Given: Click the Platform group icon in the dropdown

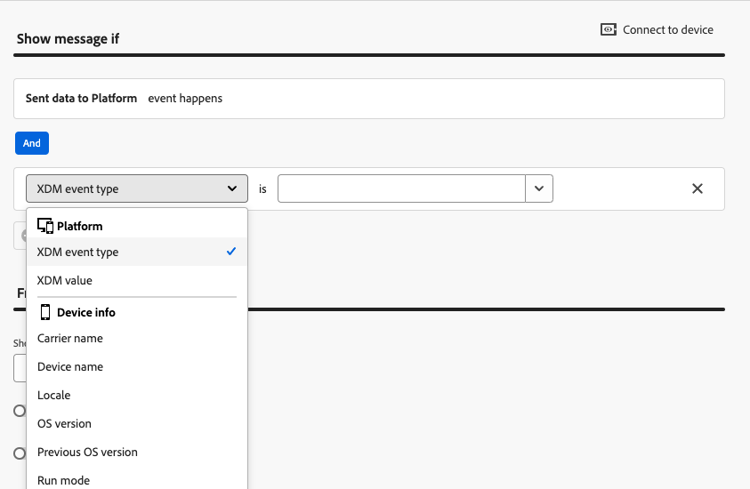Looking at the screenshot, I should [45, 226].
